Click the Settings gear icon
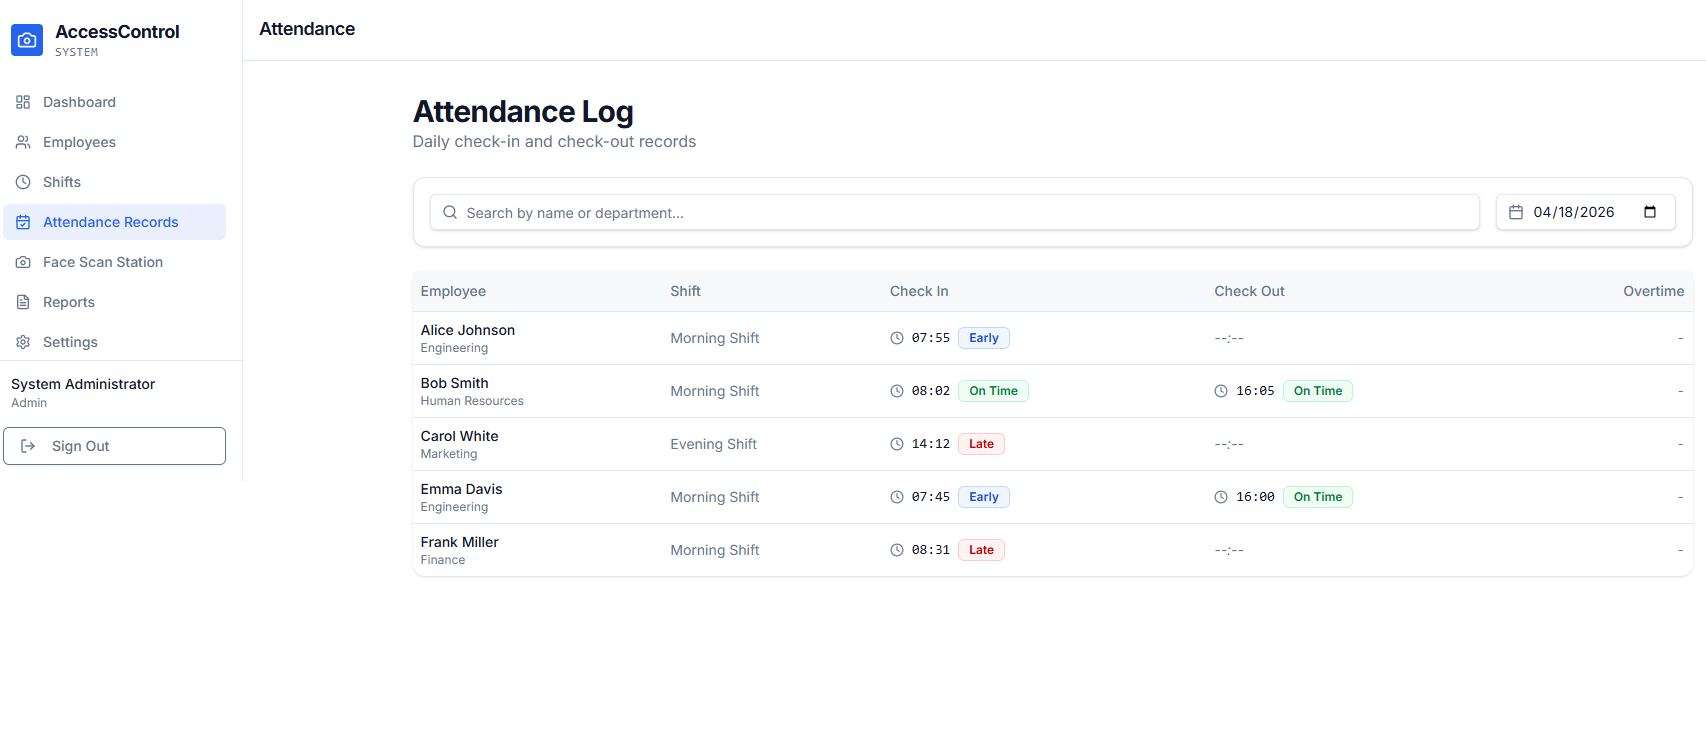 [23, 342]
